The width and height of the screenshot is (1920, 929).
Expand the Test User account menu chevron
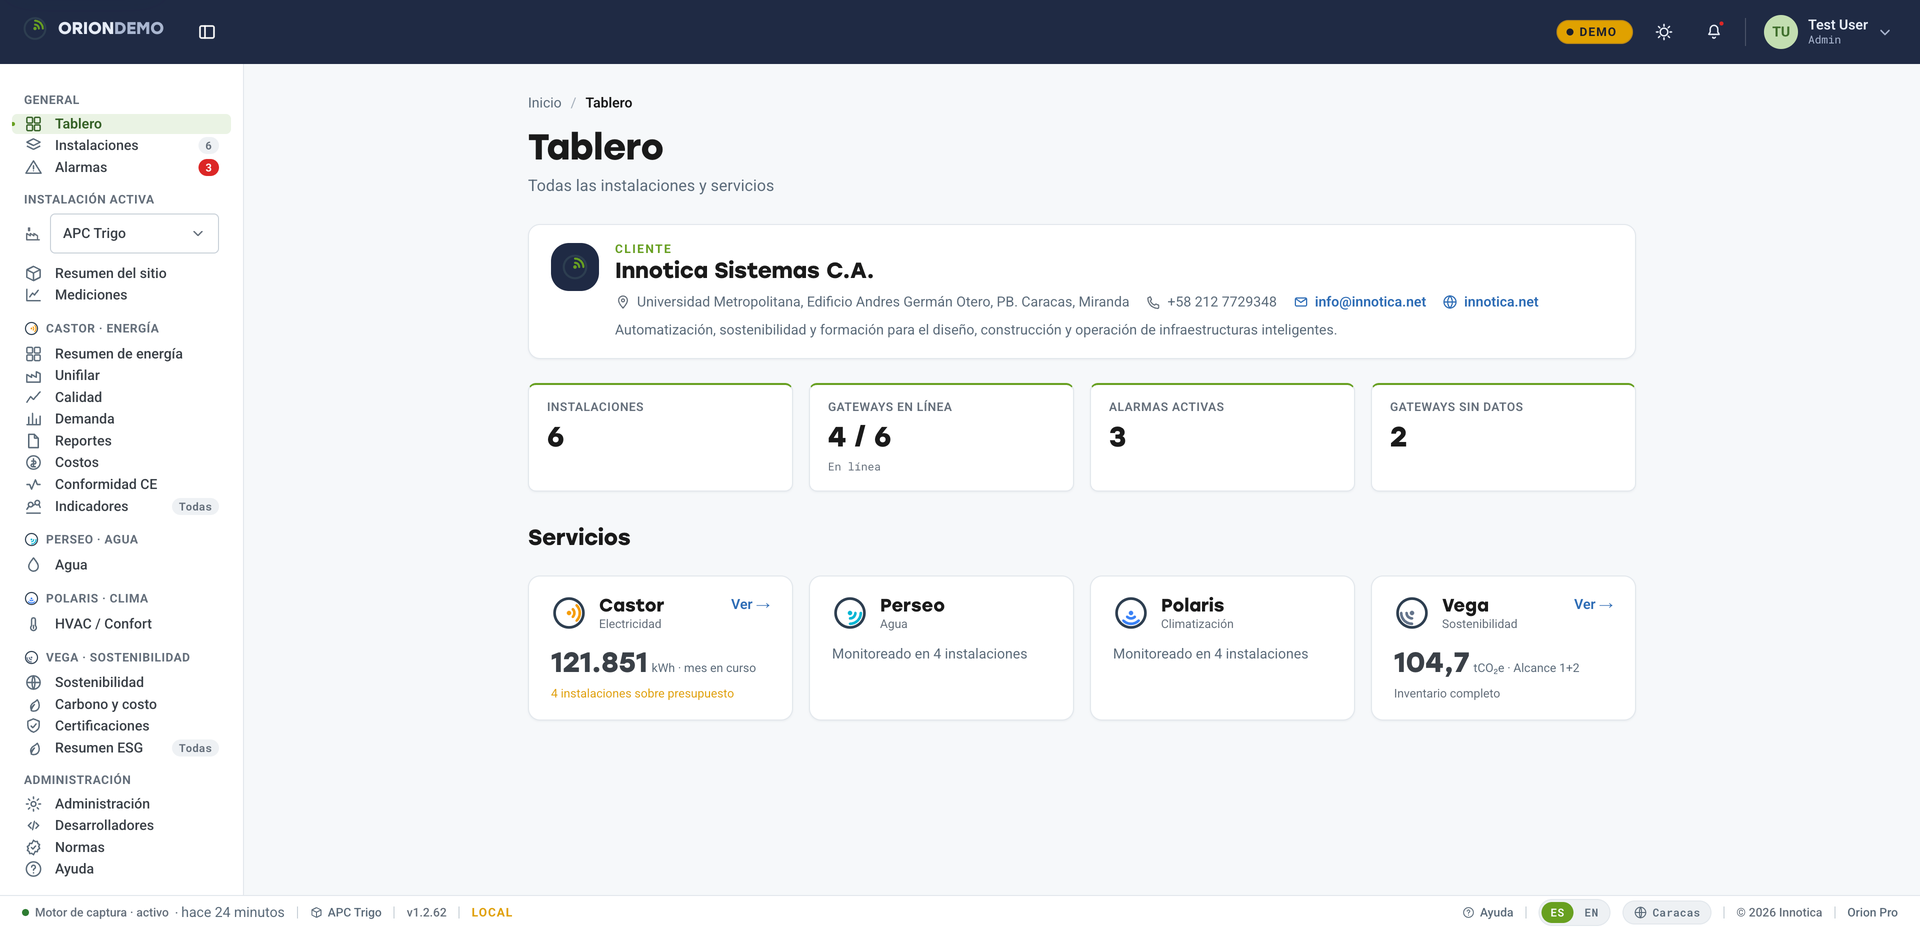1885,32
